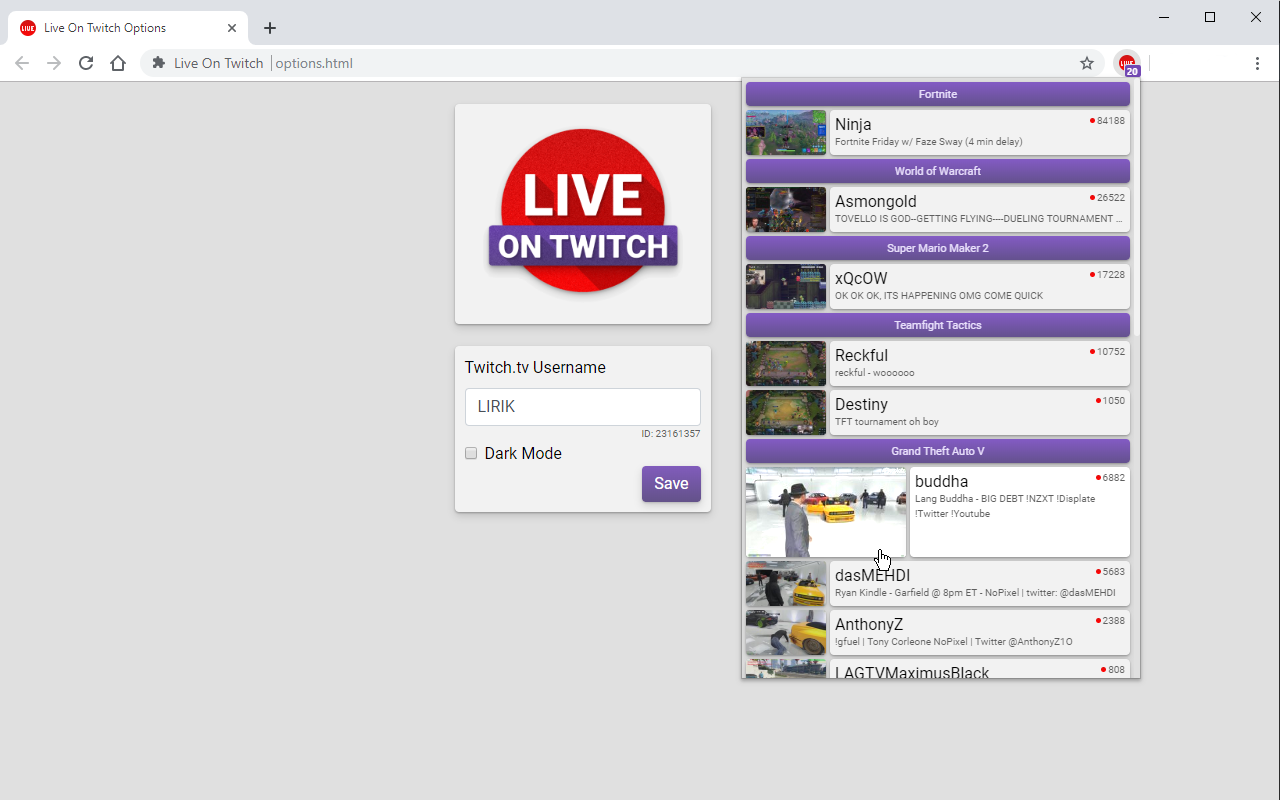The height and width of the screenshot is (800, 1280).
Task: Open a new browser tab
Action: (x=270, y=28)
